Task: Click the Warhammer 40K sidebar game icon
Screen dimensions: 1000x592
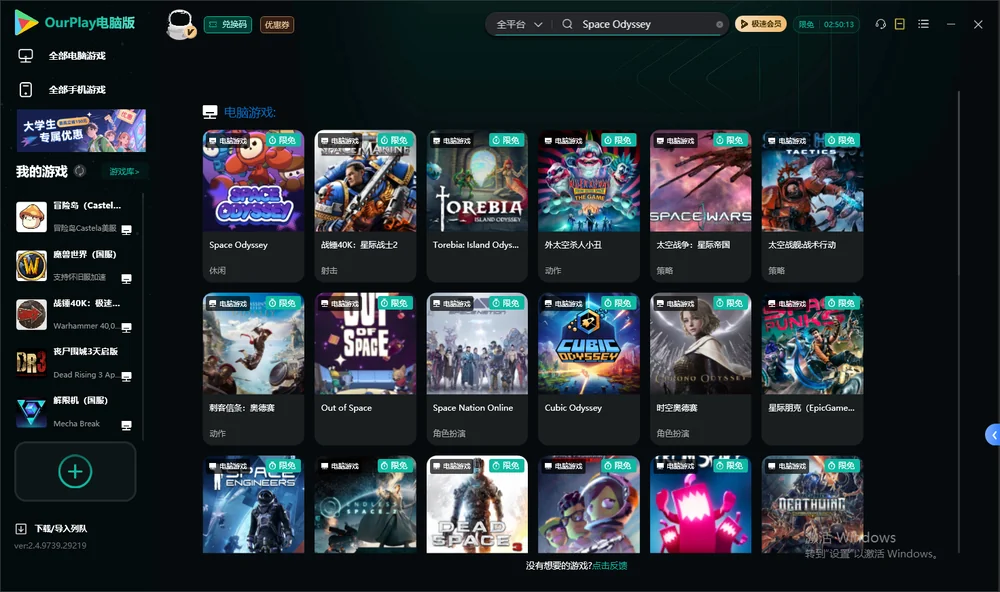Action: [x=31, y=314]
